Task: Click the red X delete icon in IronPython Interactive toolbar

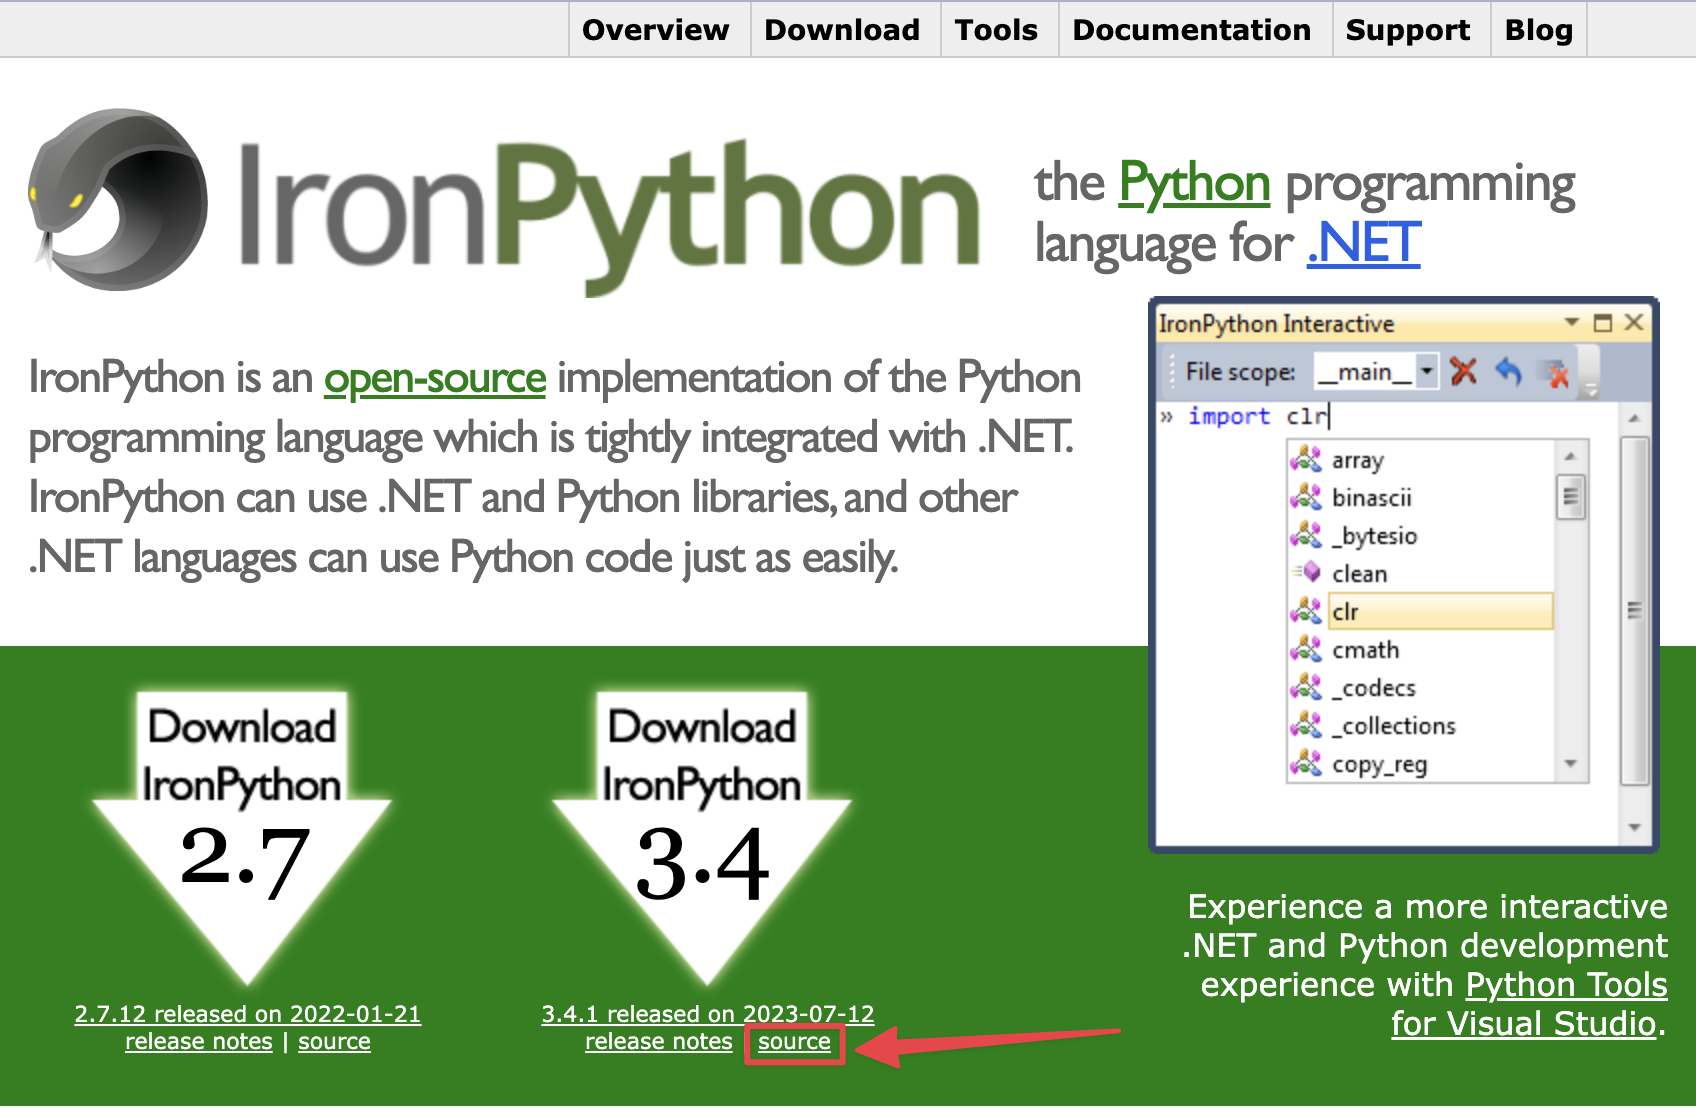Action: tap(1464, 372)
